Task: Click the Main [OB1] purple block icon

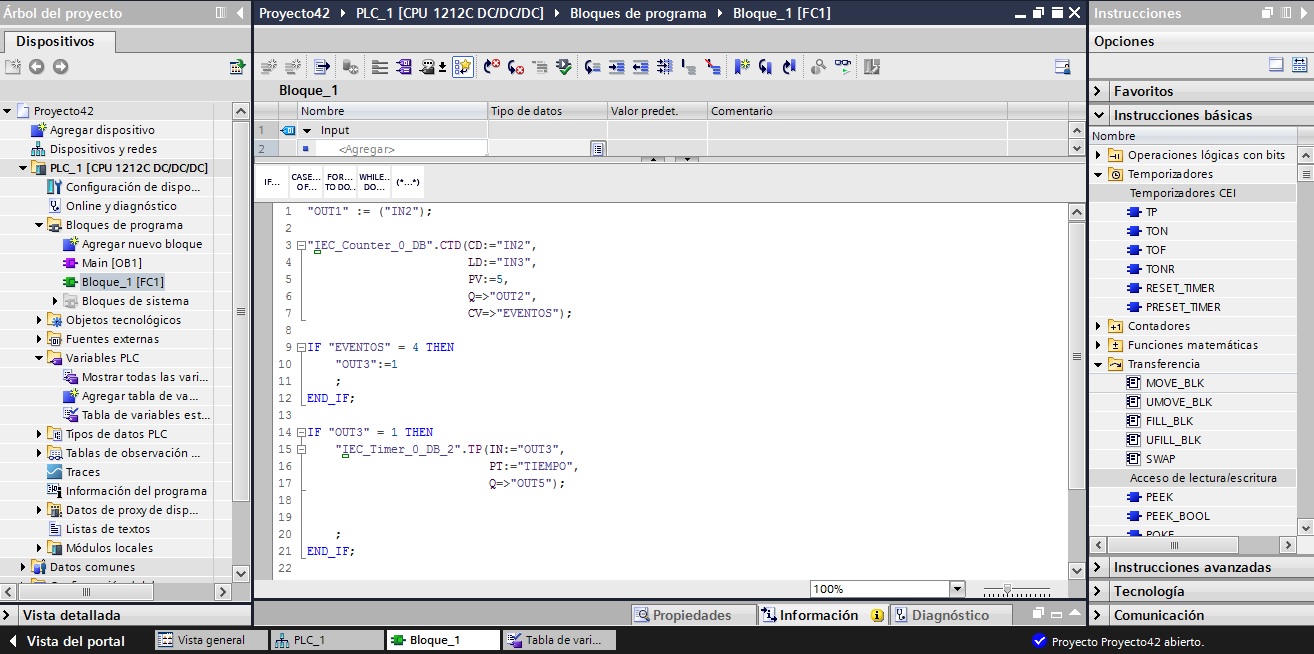Action: click(71, 263)
